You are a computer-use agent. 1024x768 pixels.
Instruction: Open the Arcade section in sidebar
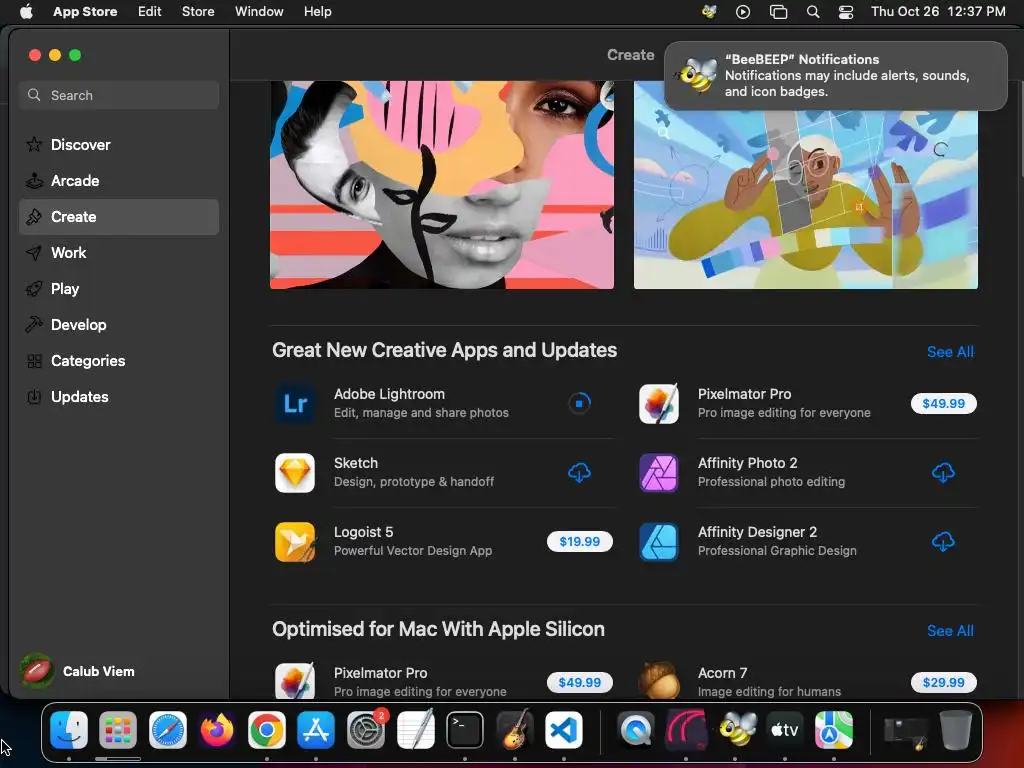(x=119, y=180)
